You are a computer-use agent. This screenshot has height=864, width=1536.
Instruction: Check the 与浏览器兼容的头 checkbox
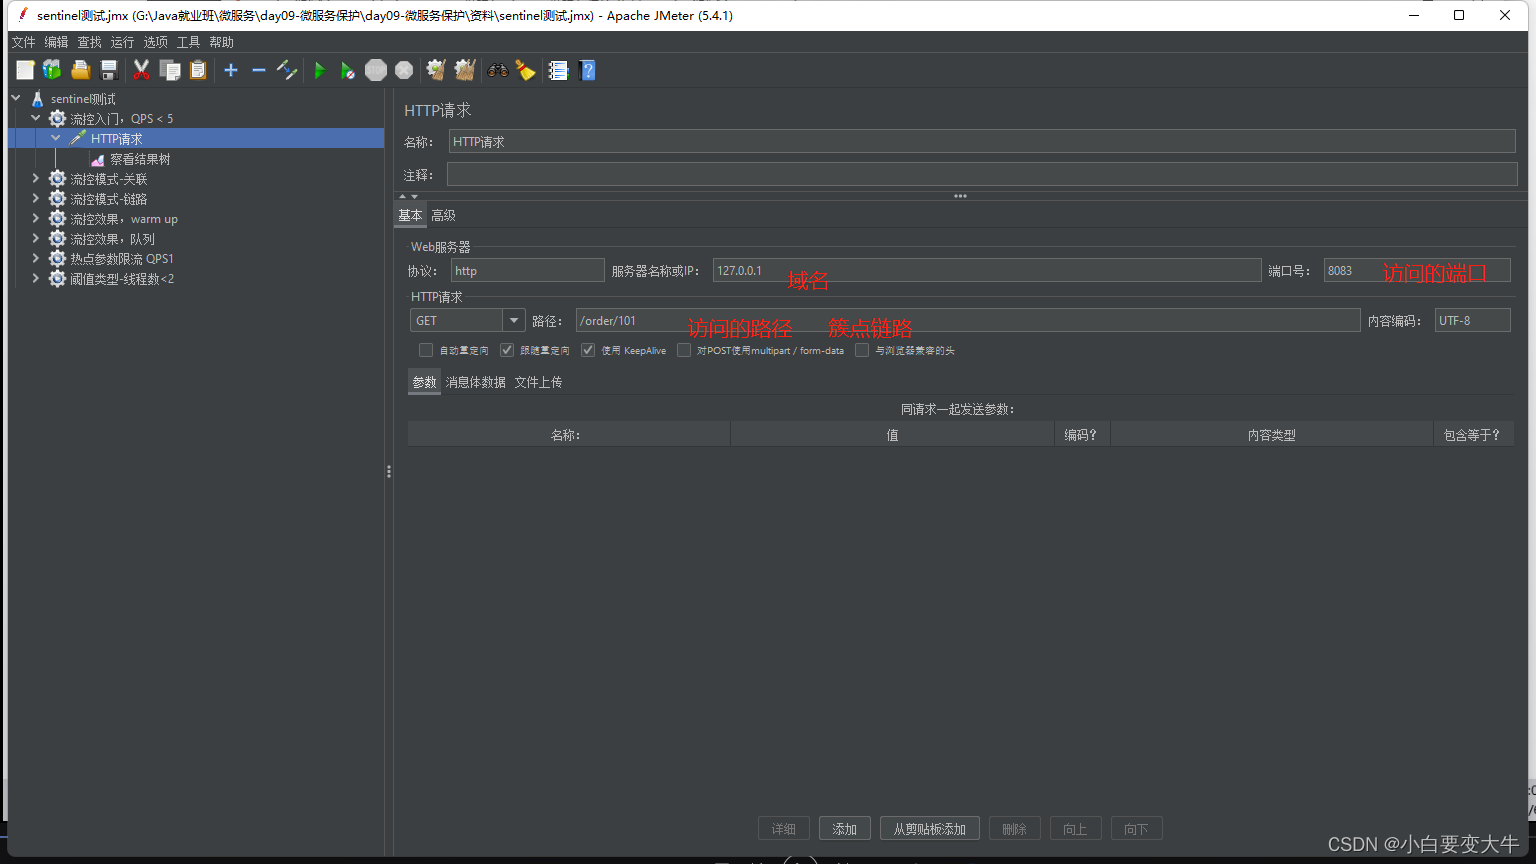pyautogui.click(x=862, y=350)
